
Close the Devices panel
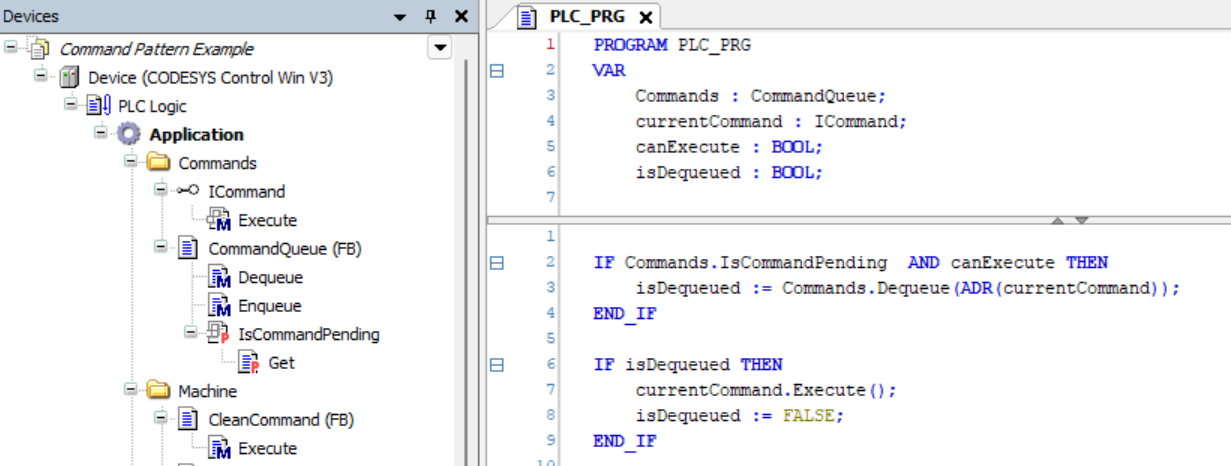tap(461, 16)
